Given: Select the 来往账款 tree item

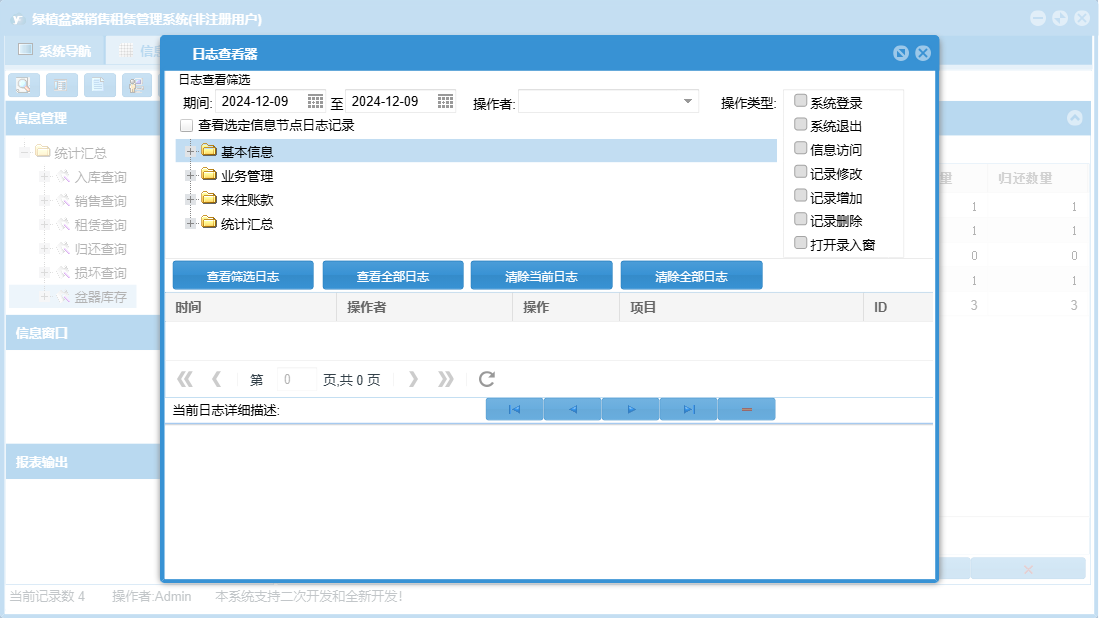Looking at the screenshot, I should pos(246,200).
